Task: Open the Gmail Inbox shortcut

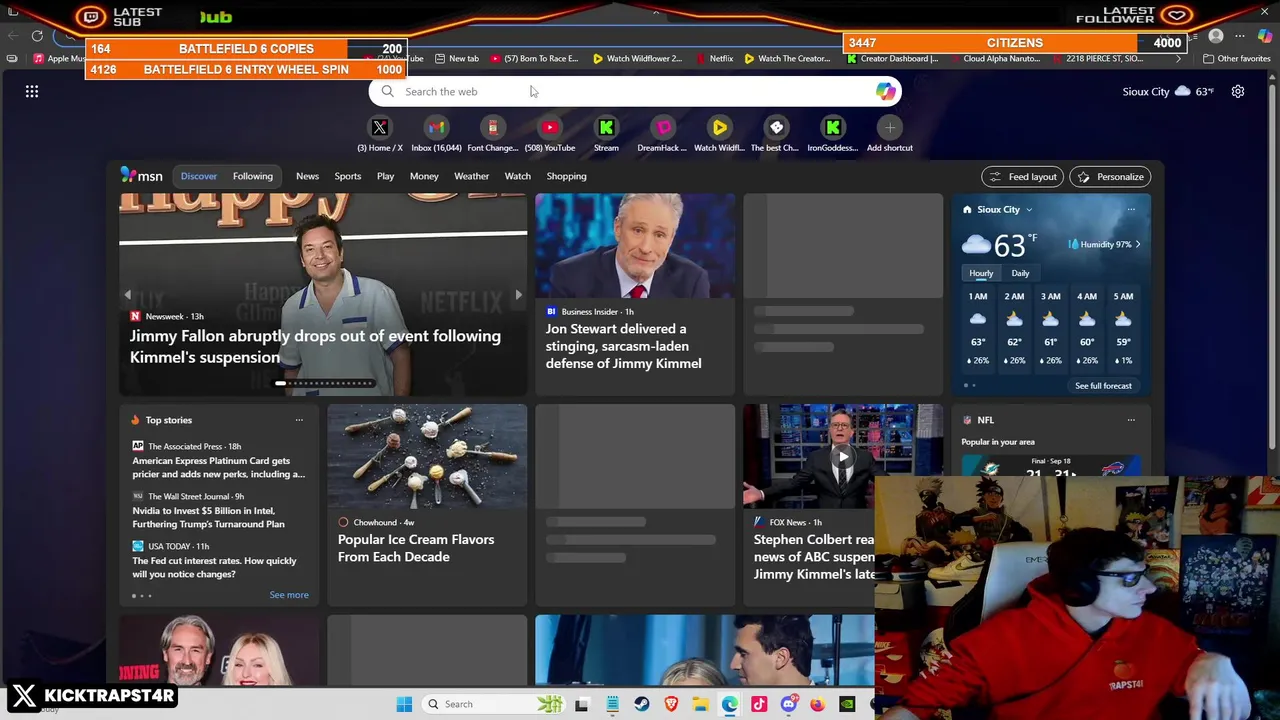Action: coord(436,134)
